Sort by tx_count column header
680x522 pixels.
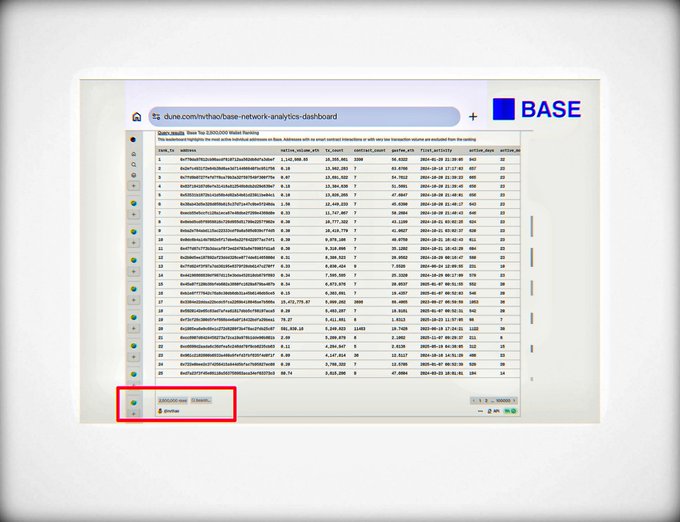pos(334,150)
